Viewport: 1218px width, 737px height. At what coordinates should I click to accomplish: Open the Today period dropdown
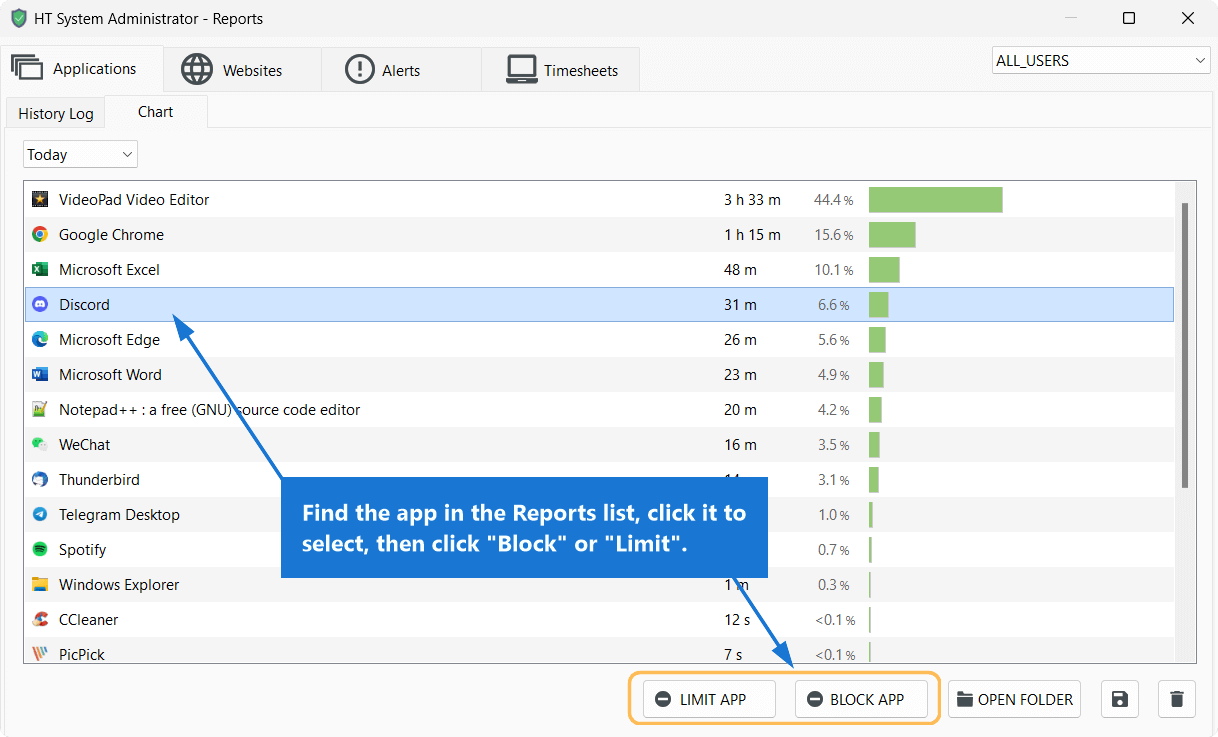pyautogui.click(x=80, y=154)
